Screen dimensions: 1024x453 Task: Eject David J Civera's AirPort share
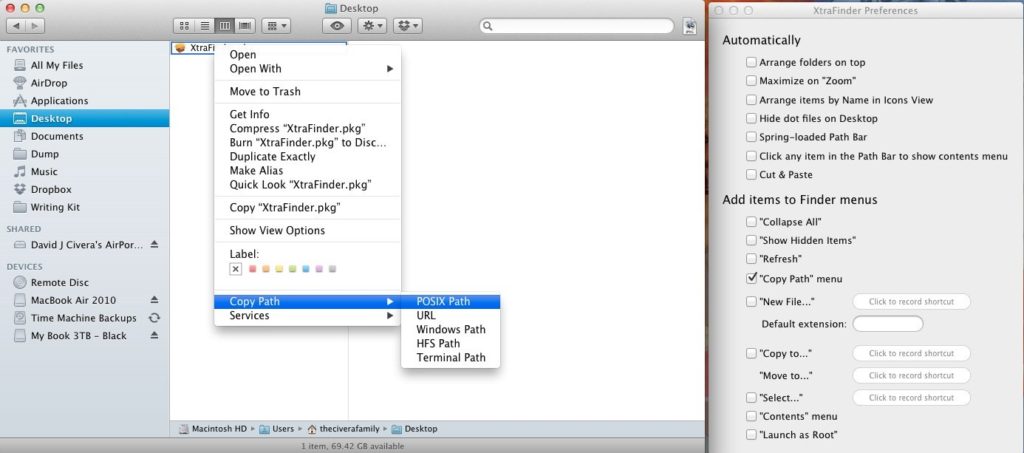coord(154,245)
